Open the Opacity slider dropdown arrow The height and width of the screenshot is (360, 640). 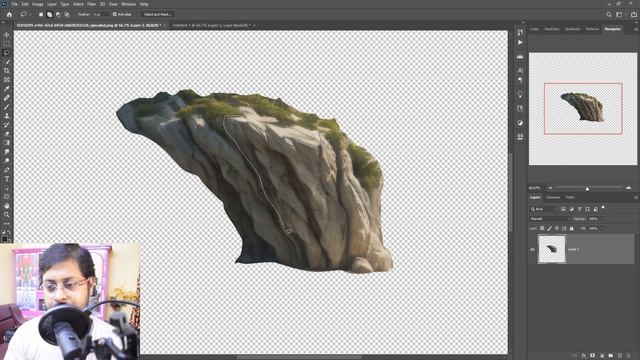601,219
